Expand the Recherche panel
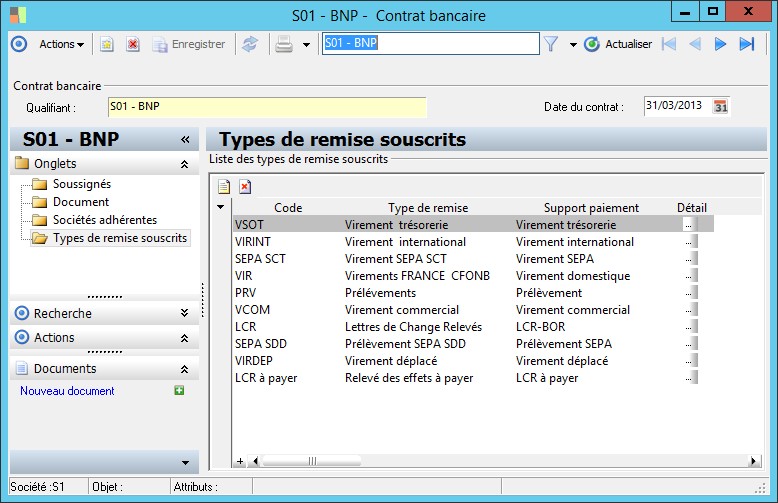778x503 pixels. (x=184, y=313)
